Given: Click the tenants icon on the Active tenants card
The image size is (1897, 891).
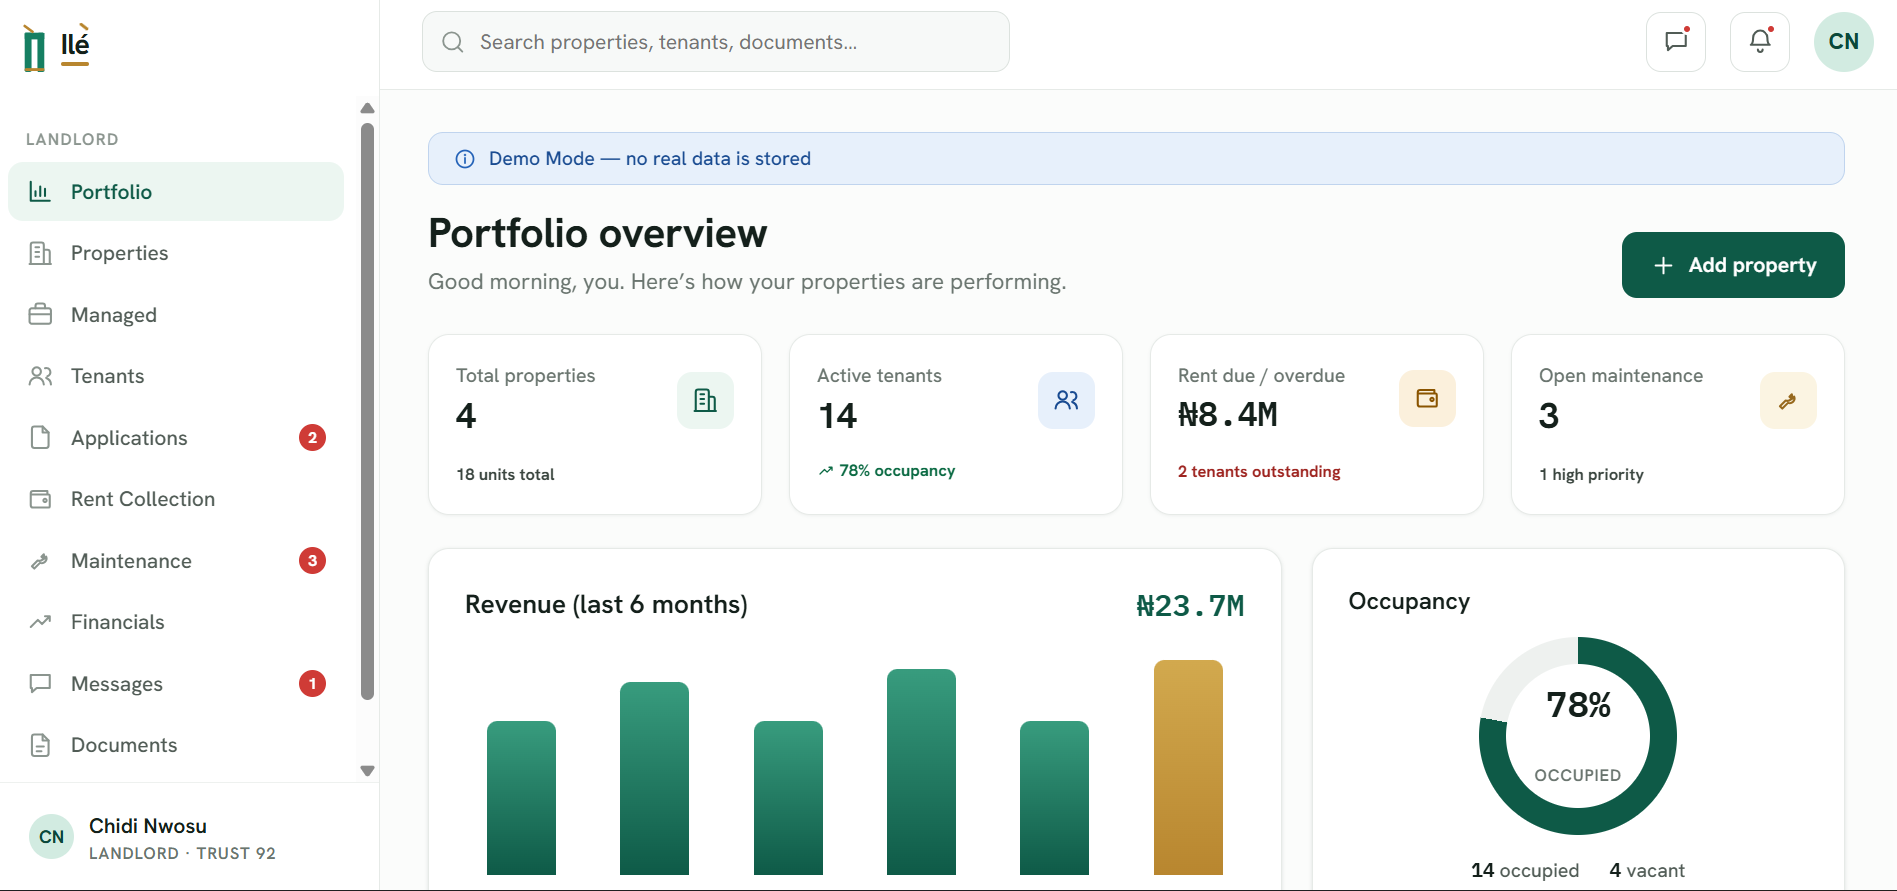Looking at the screenshot, I should point(1066,400).
